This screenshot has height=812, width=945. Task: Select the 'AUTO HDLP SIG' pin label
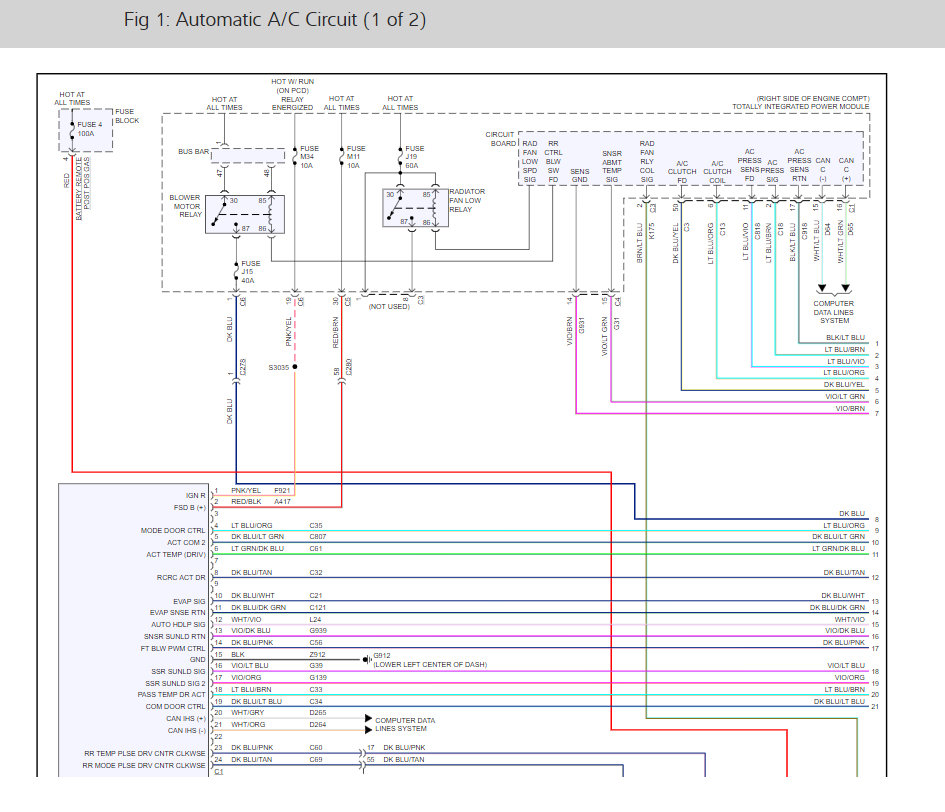tap(178, 625)
